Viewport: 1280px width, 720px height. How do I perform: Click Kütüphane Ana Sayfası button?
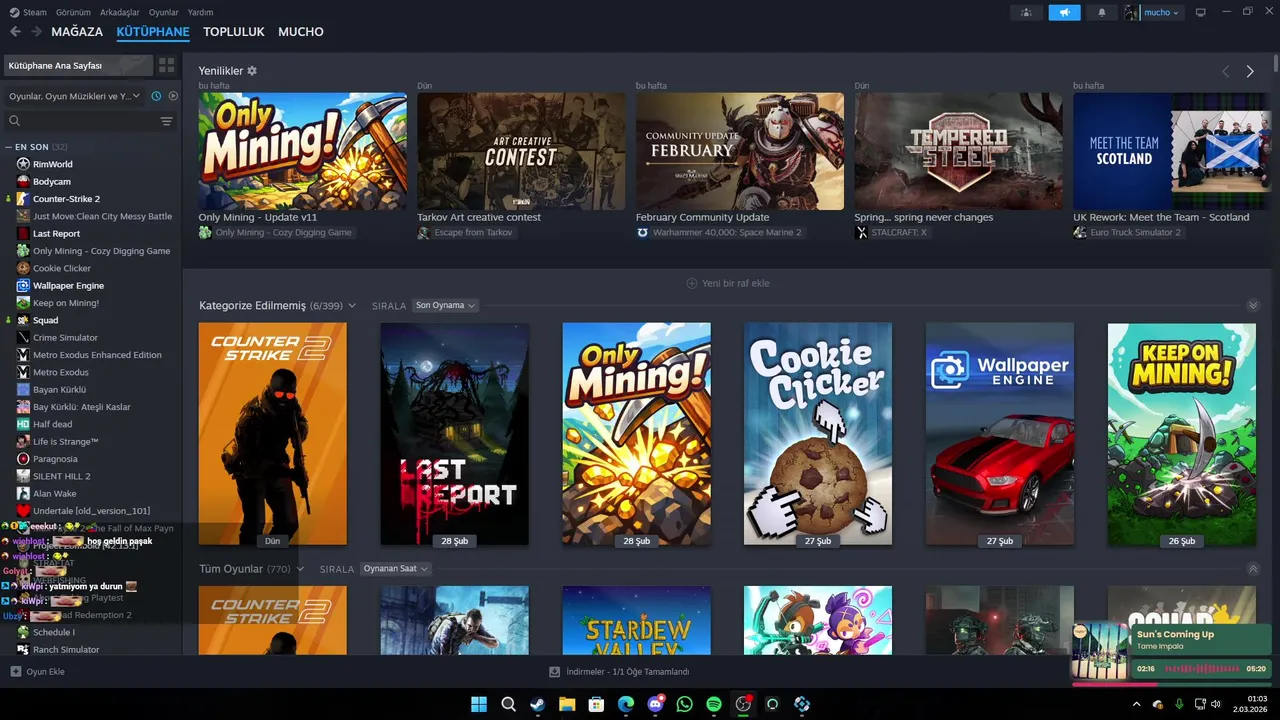click(x=78, y=65)
